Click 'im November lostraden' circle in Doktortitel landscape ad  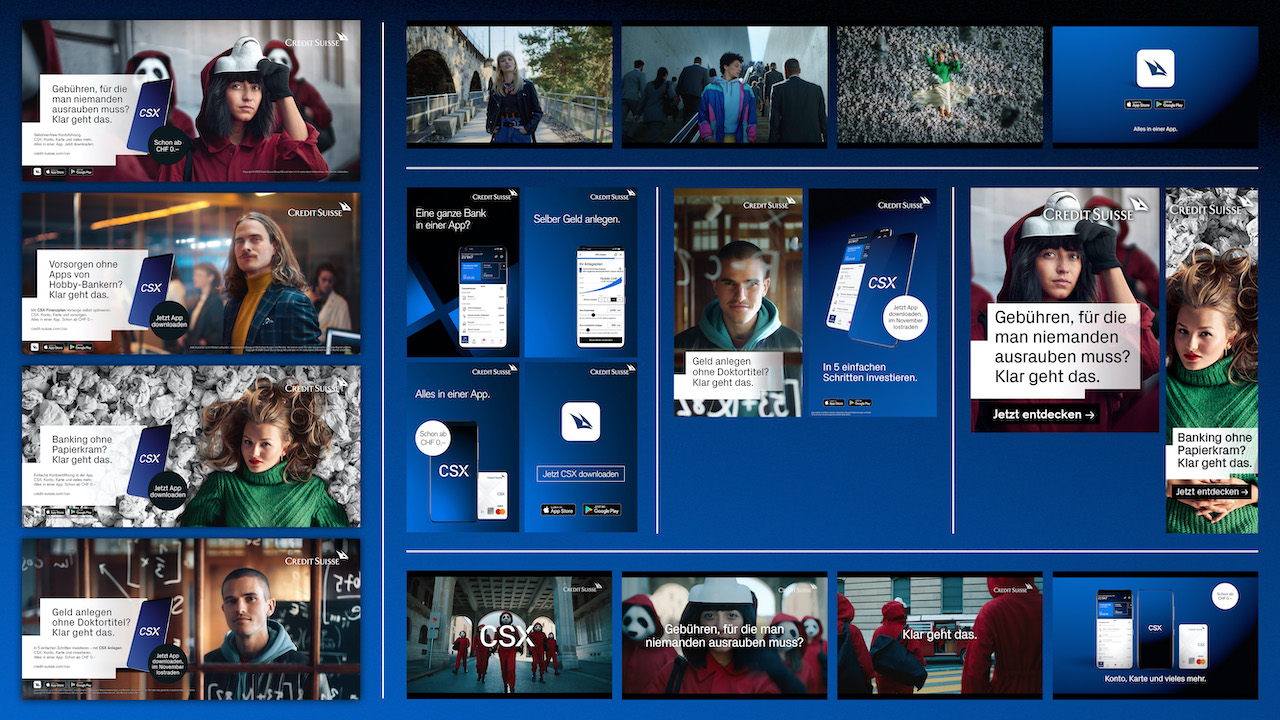[x=167, y=662]
